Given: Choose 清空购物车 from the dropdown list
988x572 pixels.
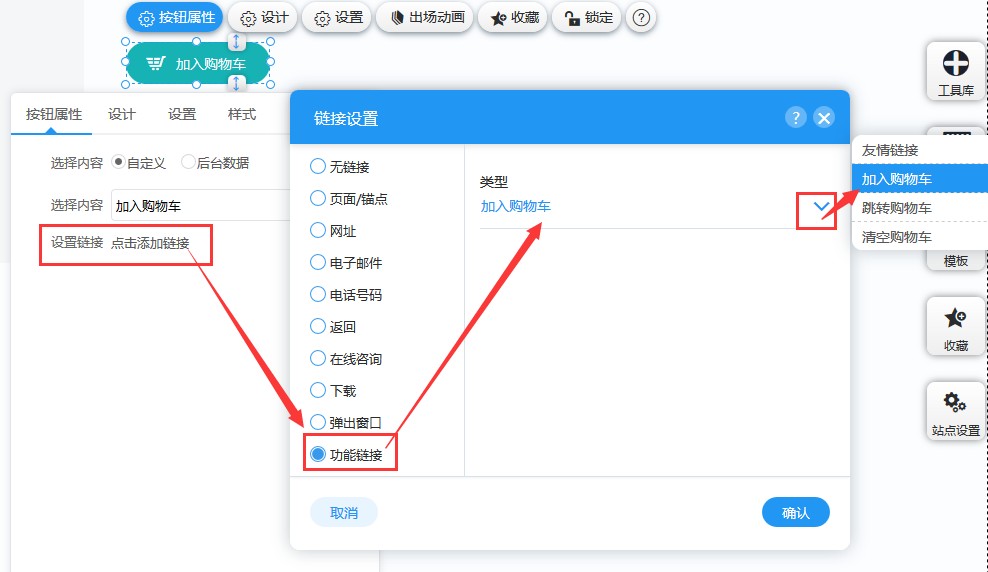Looking at the screenshot, I should pos(919,237).
